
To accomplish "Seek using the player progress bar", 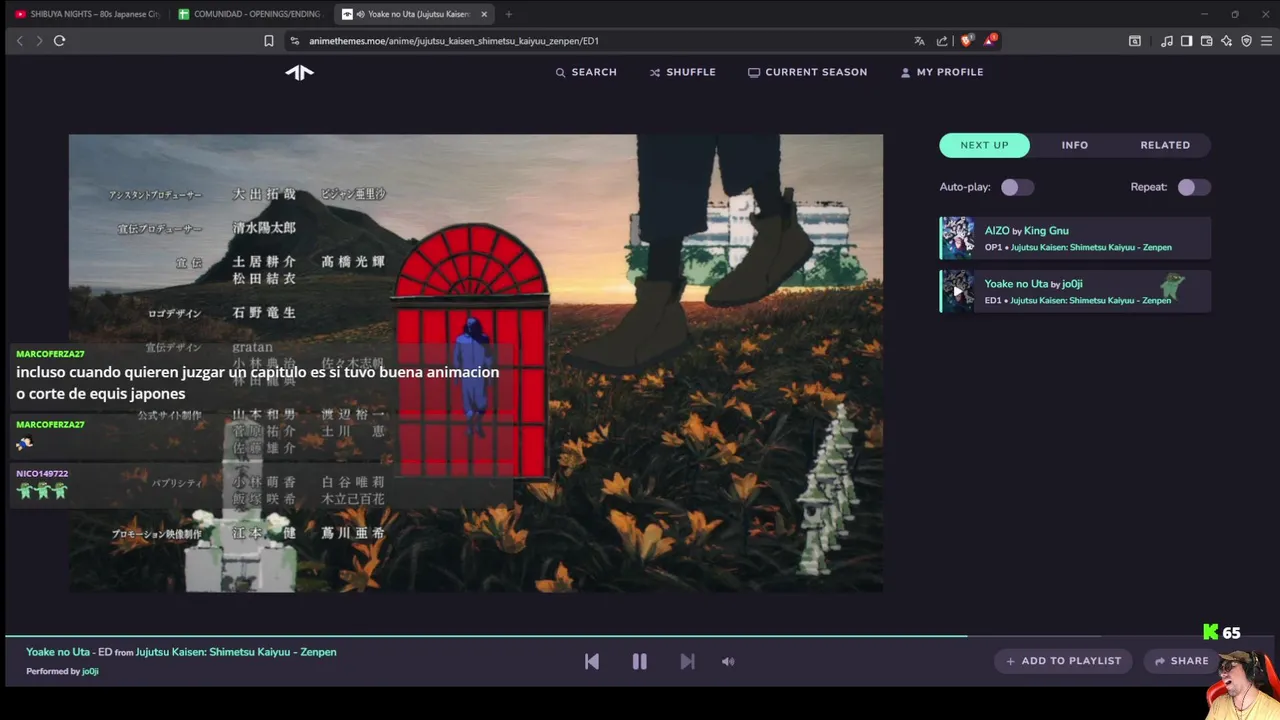I will pos(640,636).
